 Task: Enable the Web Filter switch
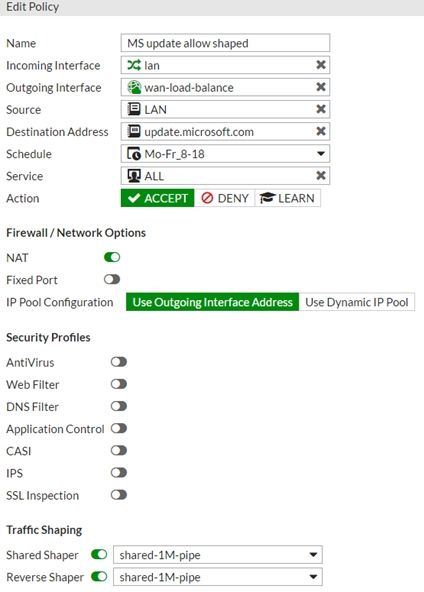pos(119,384)
